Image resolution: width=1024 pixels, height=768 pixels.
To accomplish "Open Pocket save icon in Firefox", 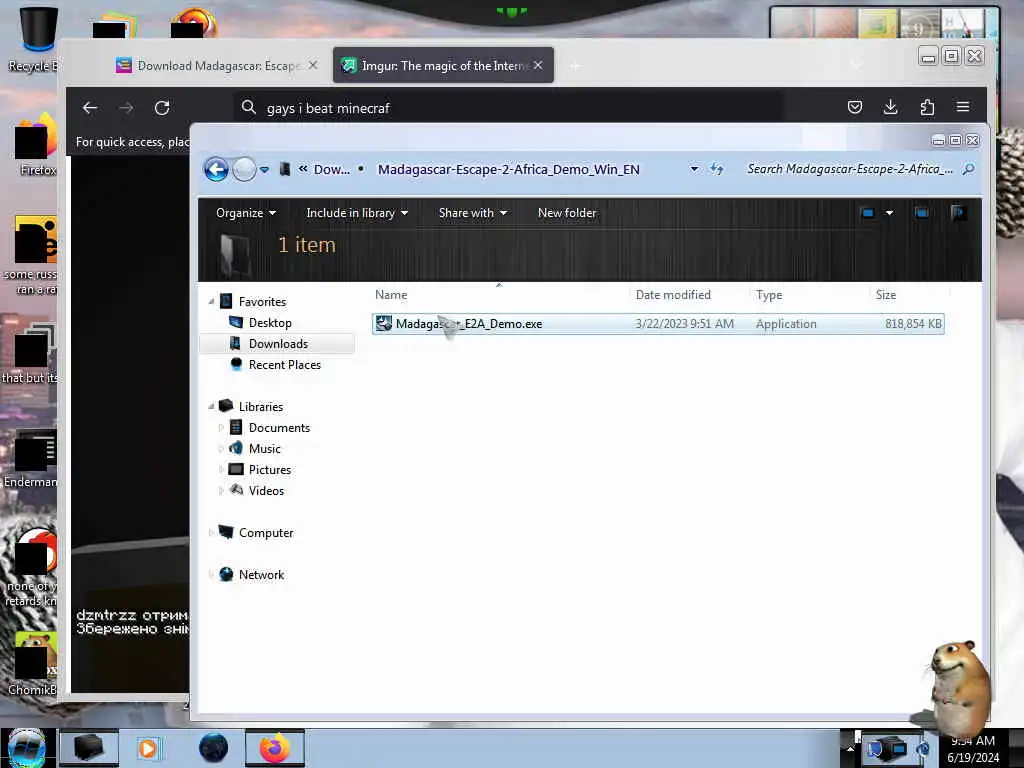I will (855, 107).
